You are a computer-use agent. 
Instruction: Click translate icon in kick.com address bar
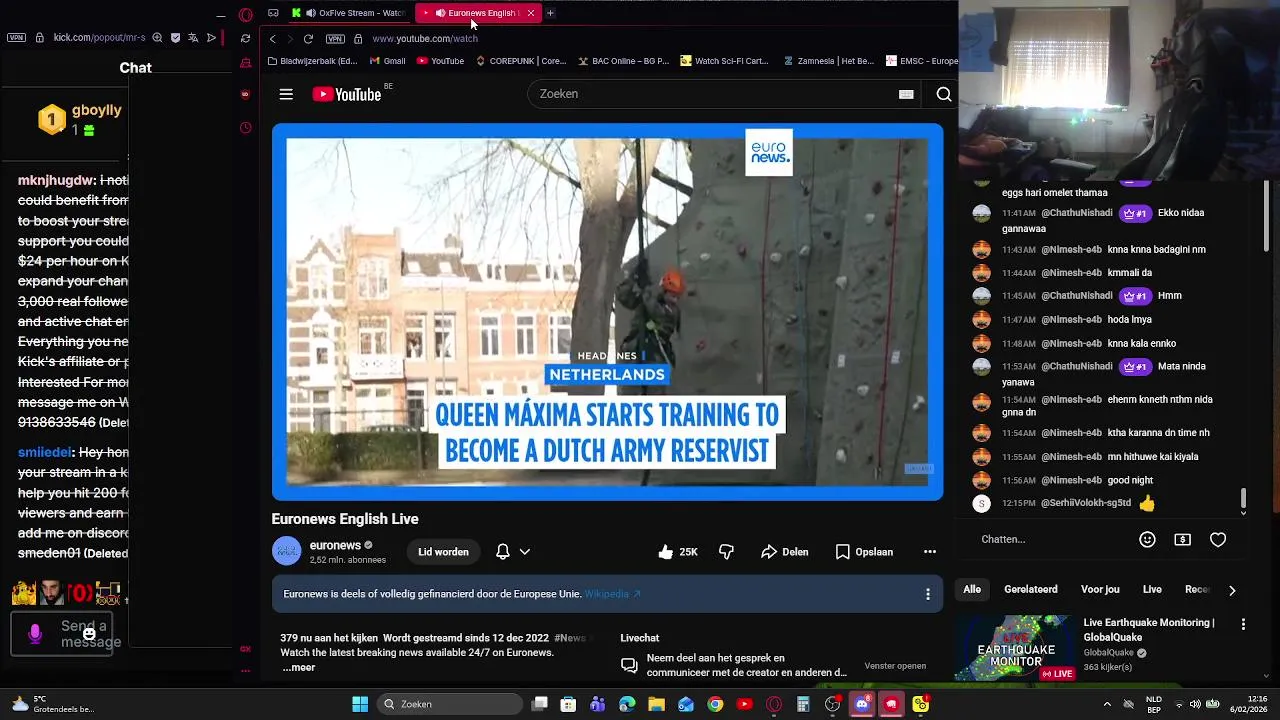pyautogui.click(x=193, y=37)
